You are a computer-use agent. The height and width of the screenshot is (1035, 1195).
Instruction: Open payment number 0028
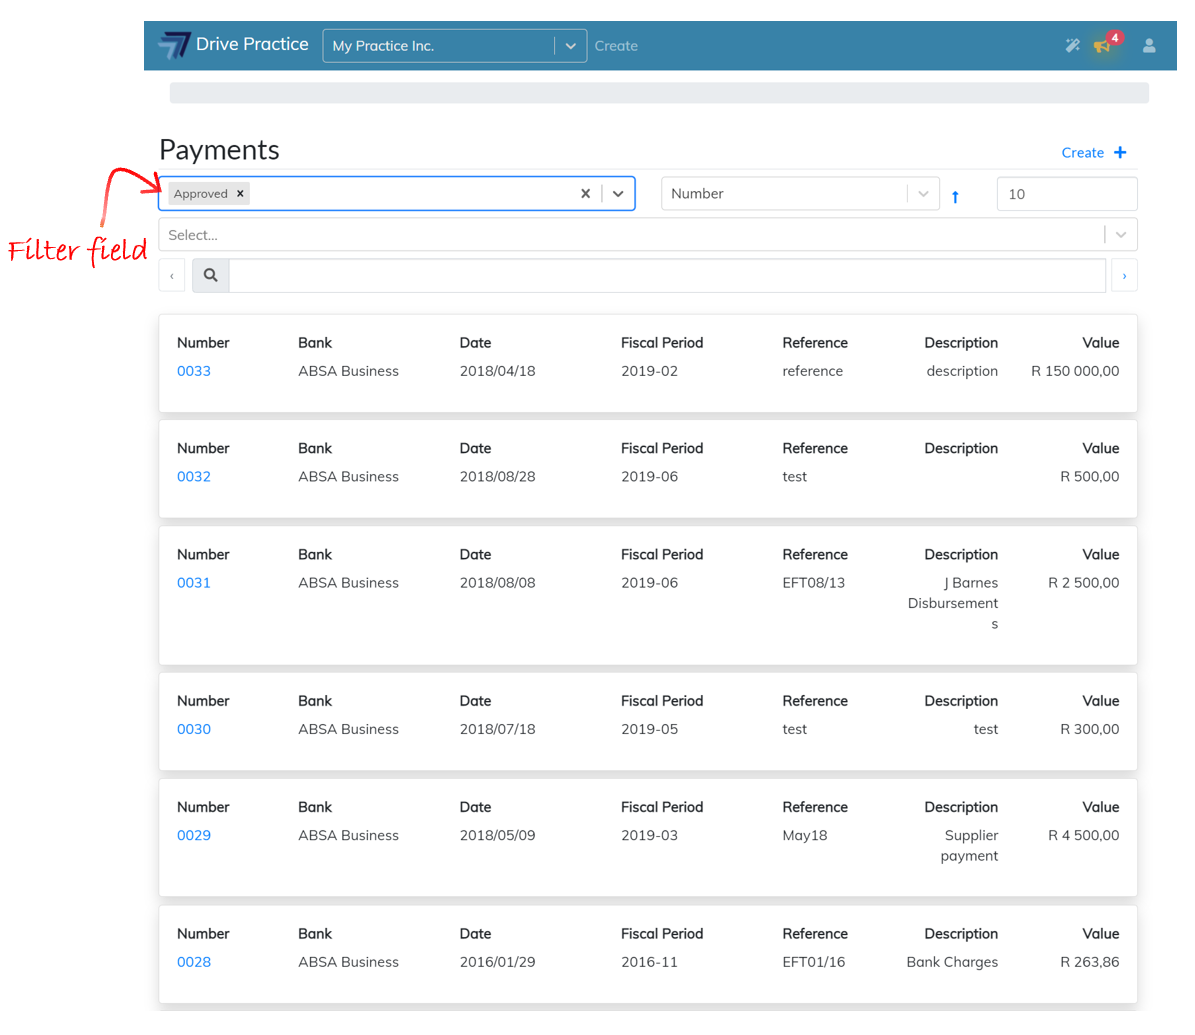[x=194, y=962]
